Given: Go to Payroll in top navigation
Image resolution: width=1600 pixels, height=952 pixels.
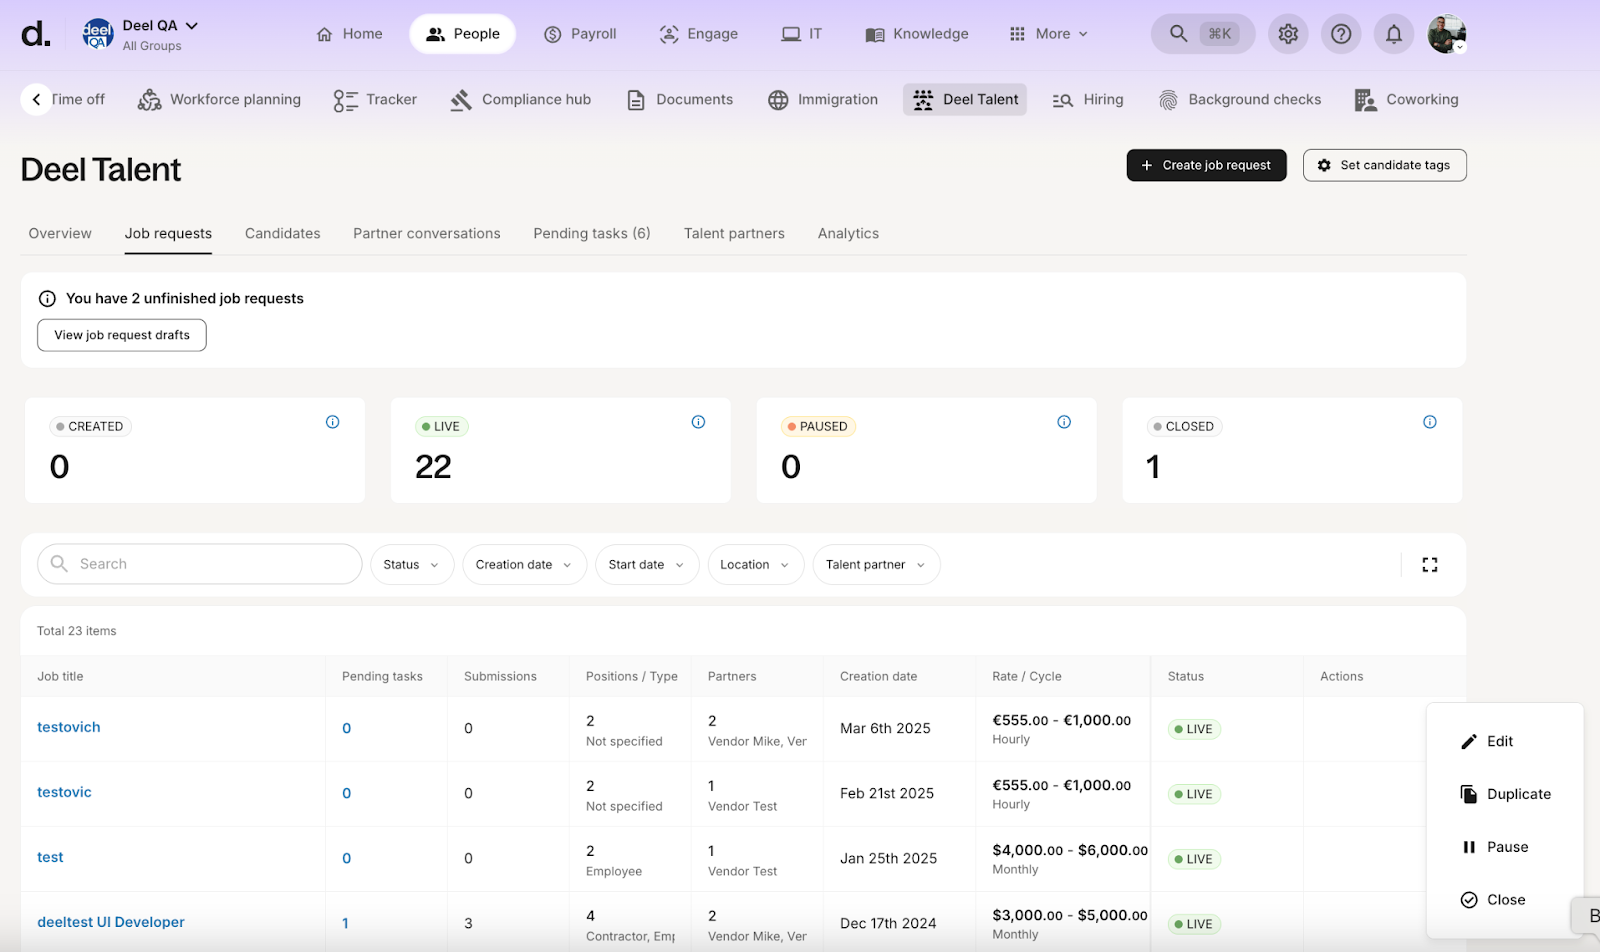Looking at the screenshot, I should 580,34.
